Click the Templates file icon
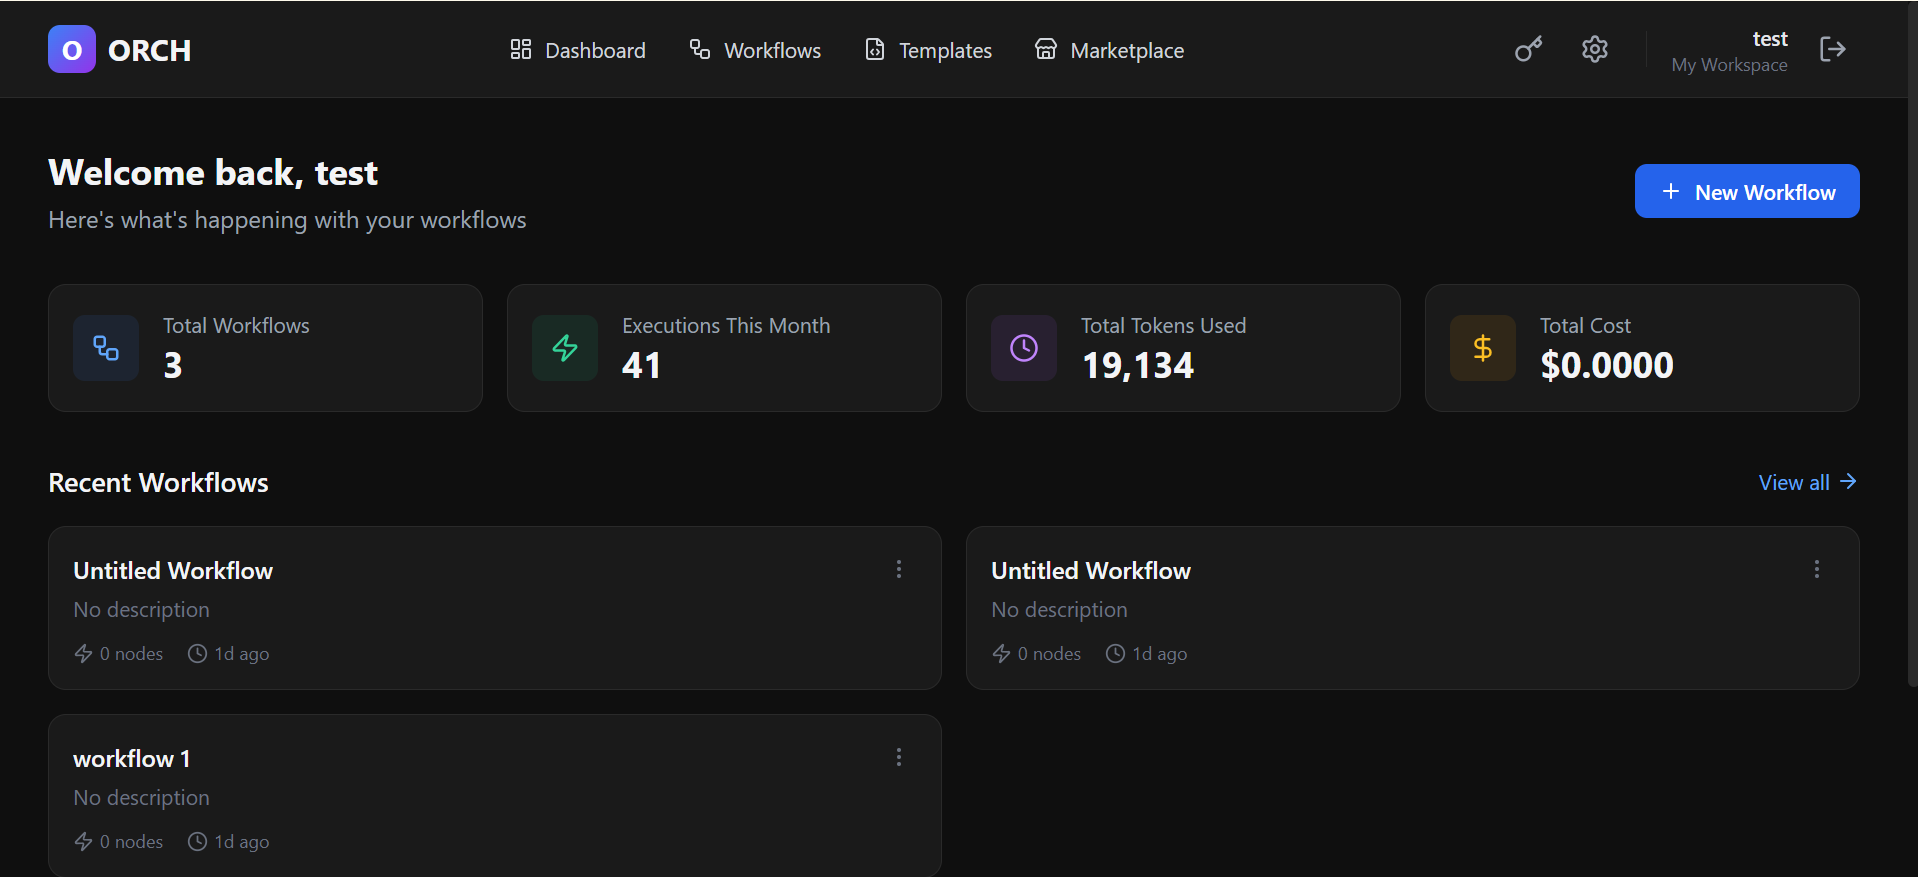Screen dimensions: 1918x877 [875, 49]
